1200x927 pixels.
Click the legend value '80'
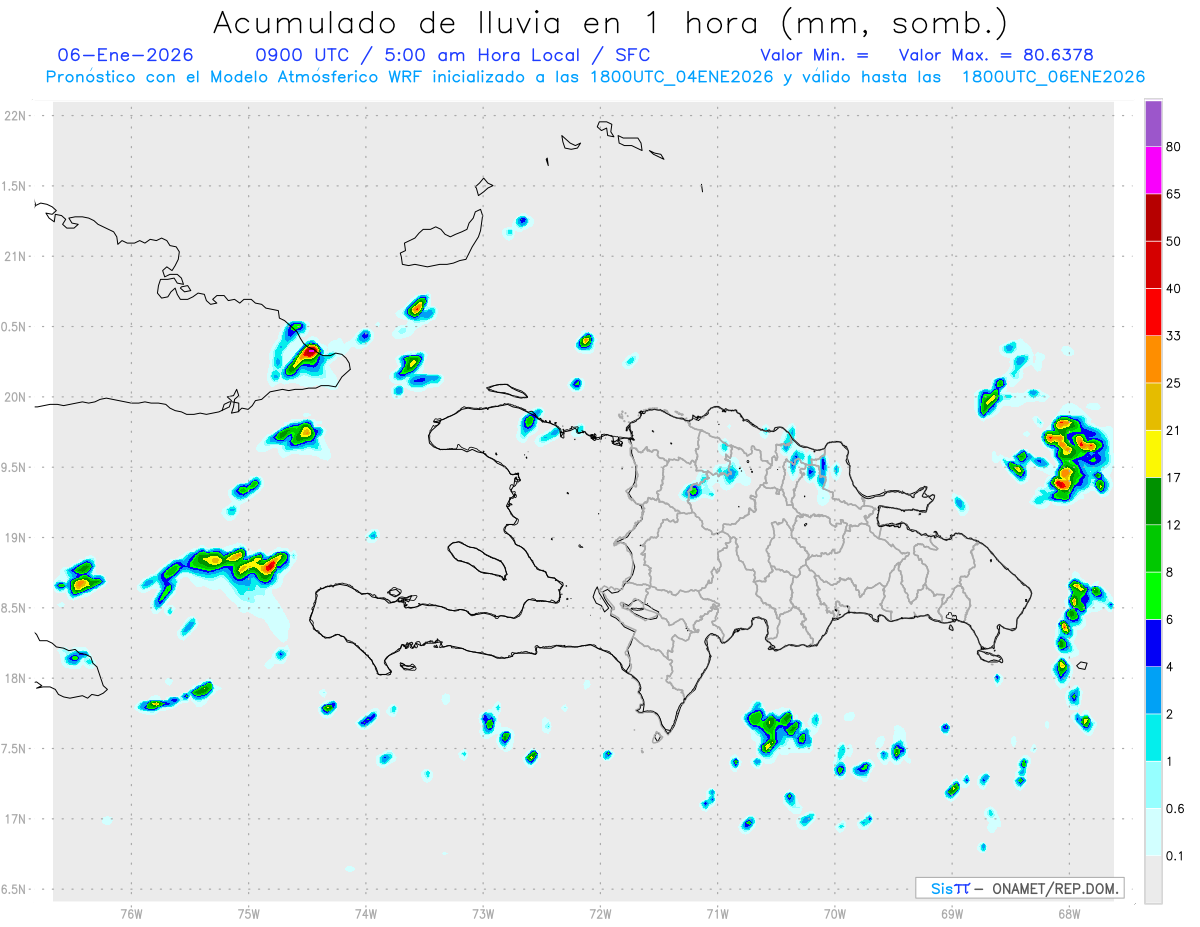point(1174,147)
